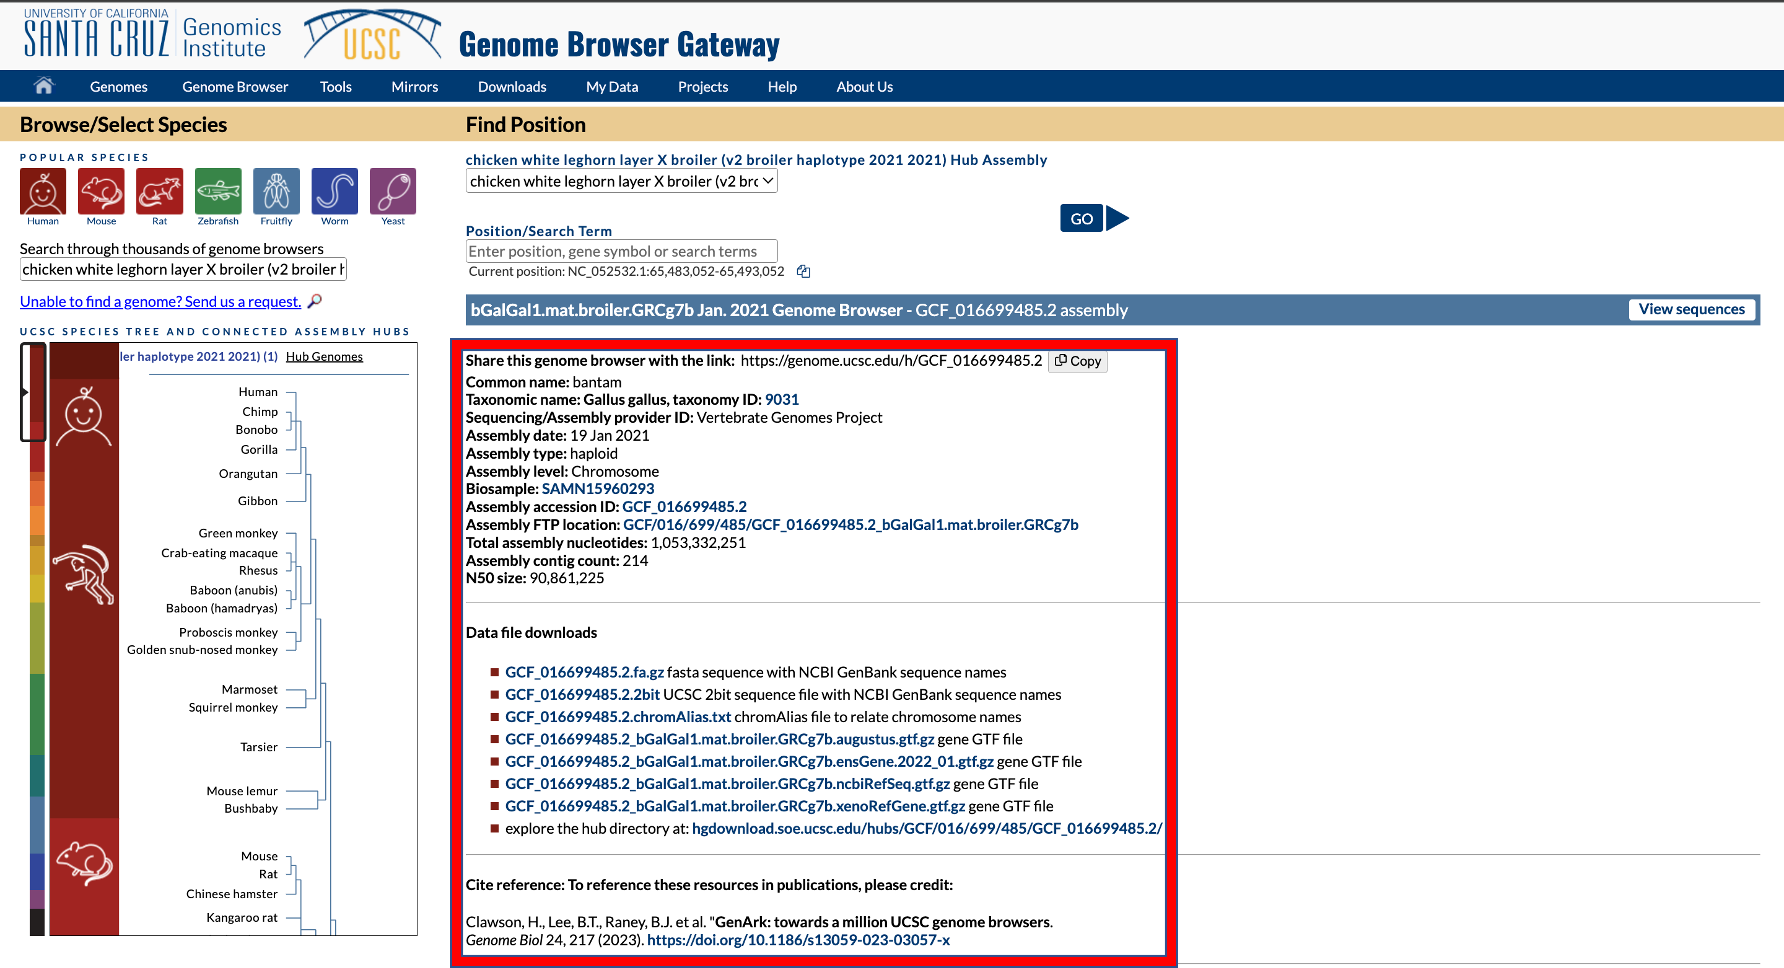
Task: Open the Tools menu
Action: pyautogui.click(x=335, y=87)
